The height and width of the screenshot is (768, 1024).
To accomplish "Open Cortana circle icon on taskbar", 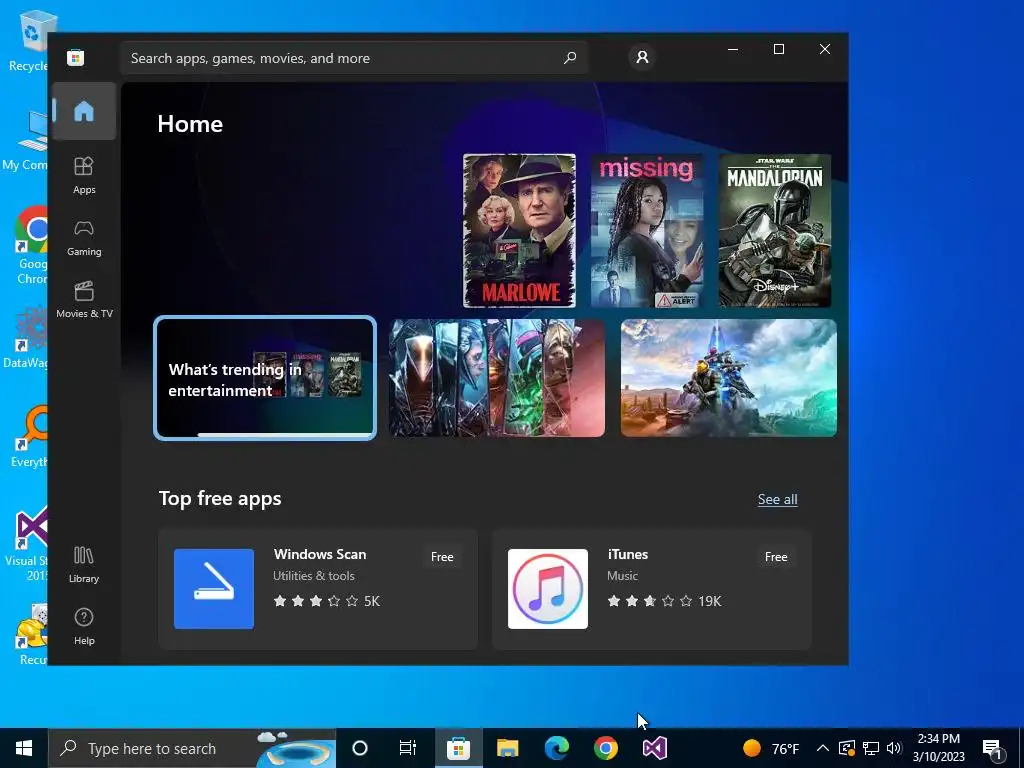I will (360, 748).
